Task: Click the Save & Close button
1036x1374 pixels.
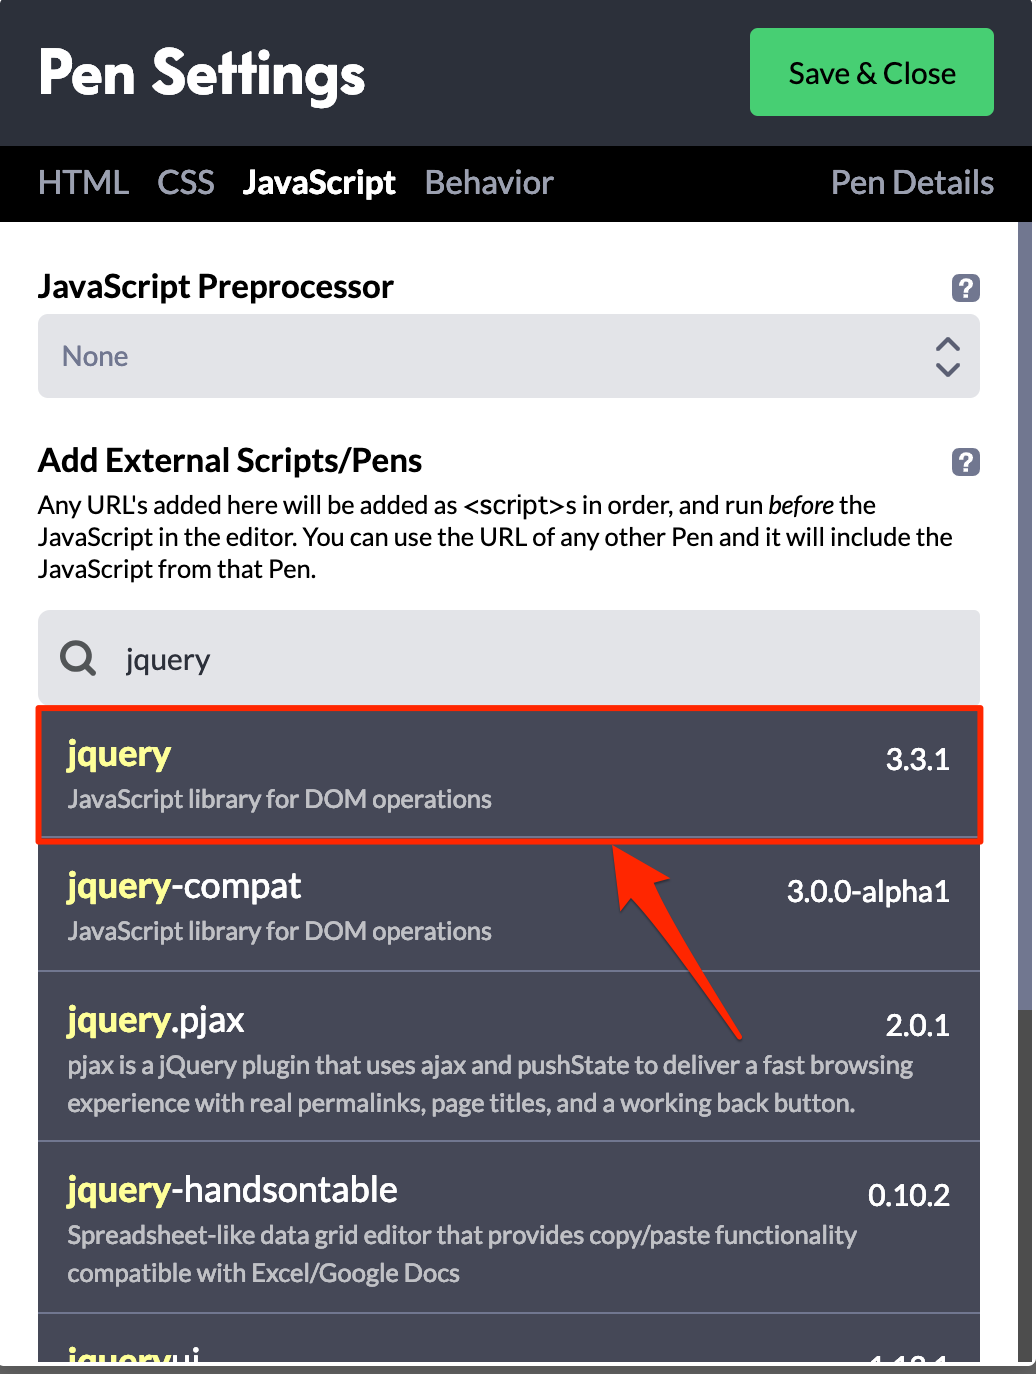Action: click(x=871, y=72)
